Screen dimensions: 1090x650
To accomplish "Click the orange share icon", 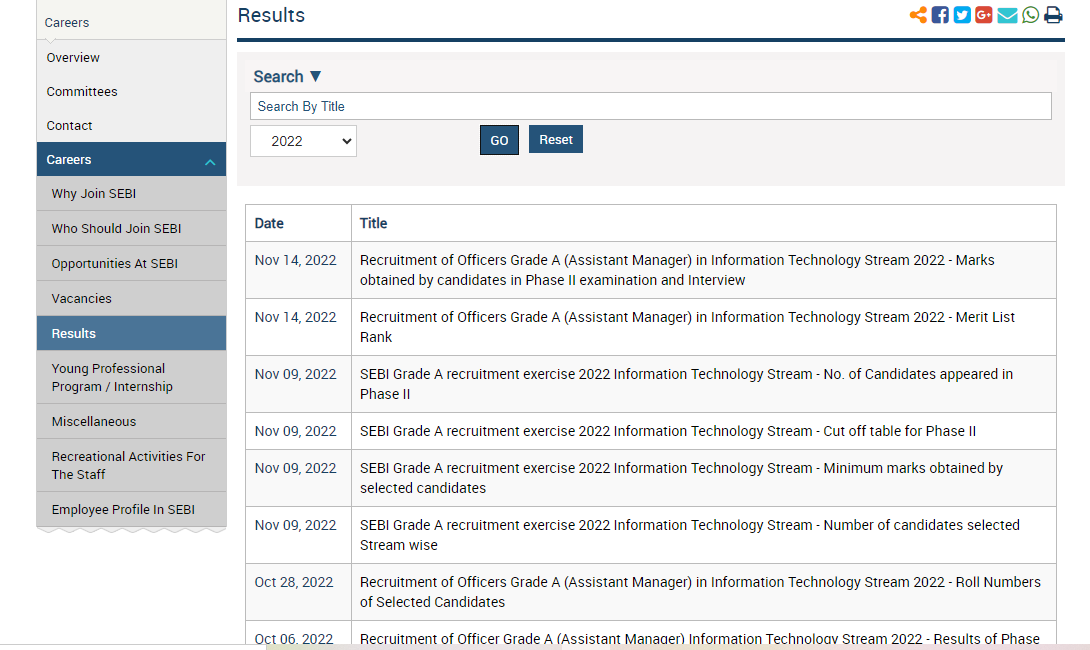I will point(918,15).
